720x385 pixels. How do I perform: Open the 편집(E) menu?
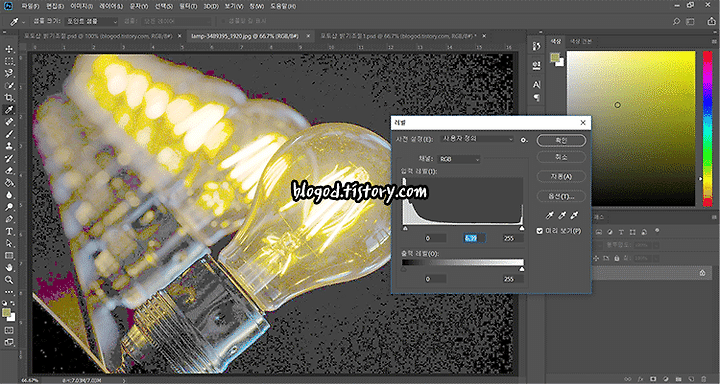55,6
